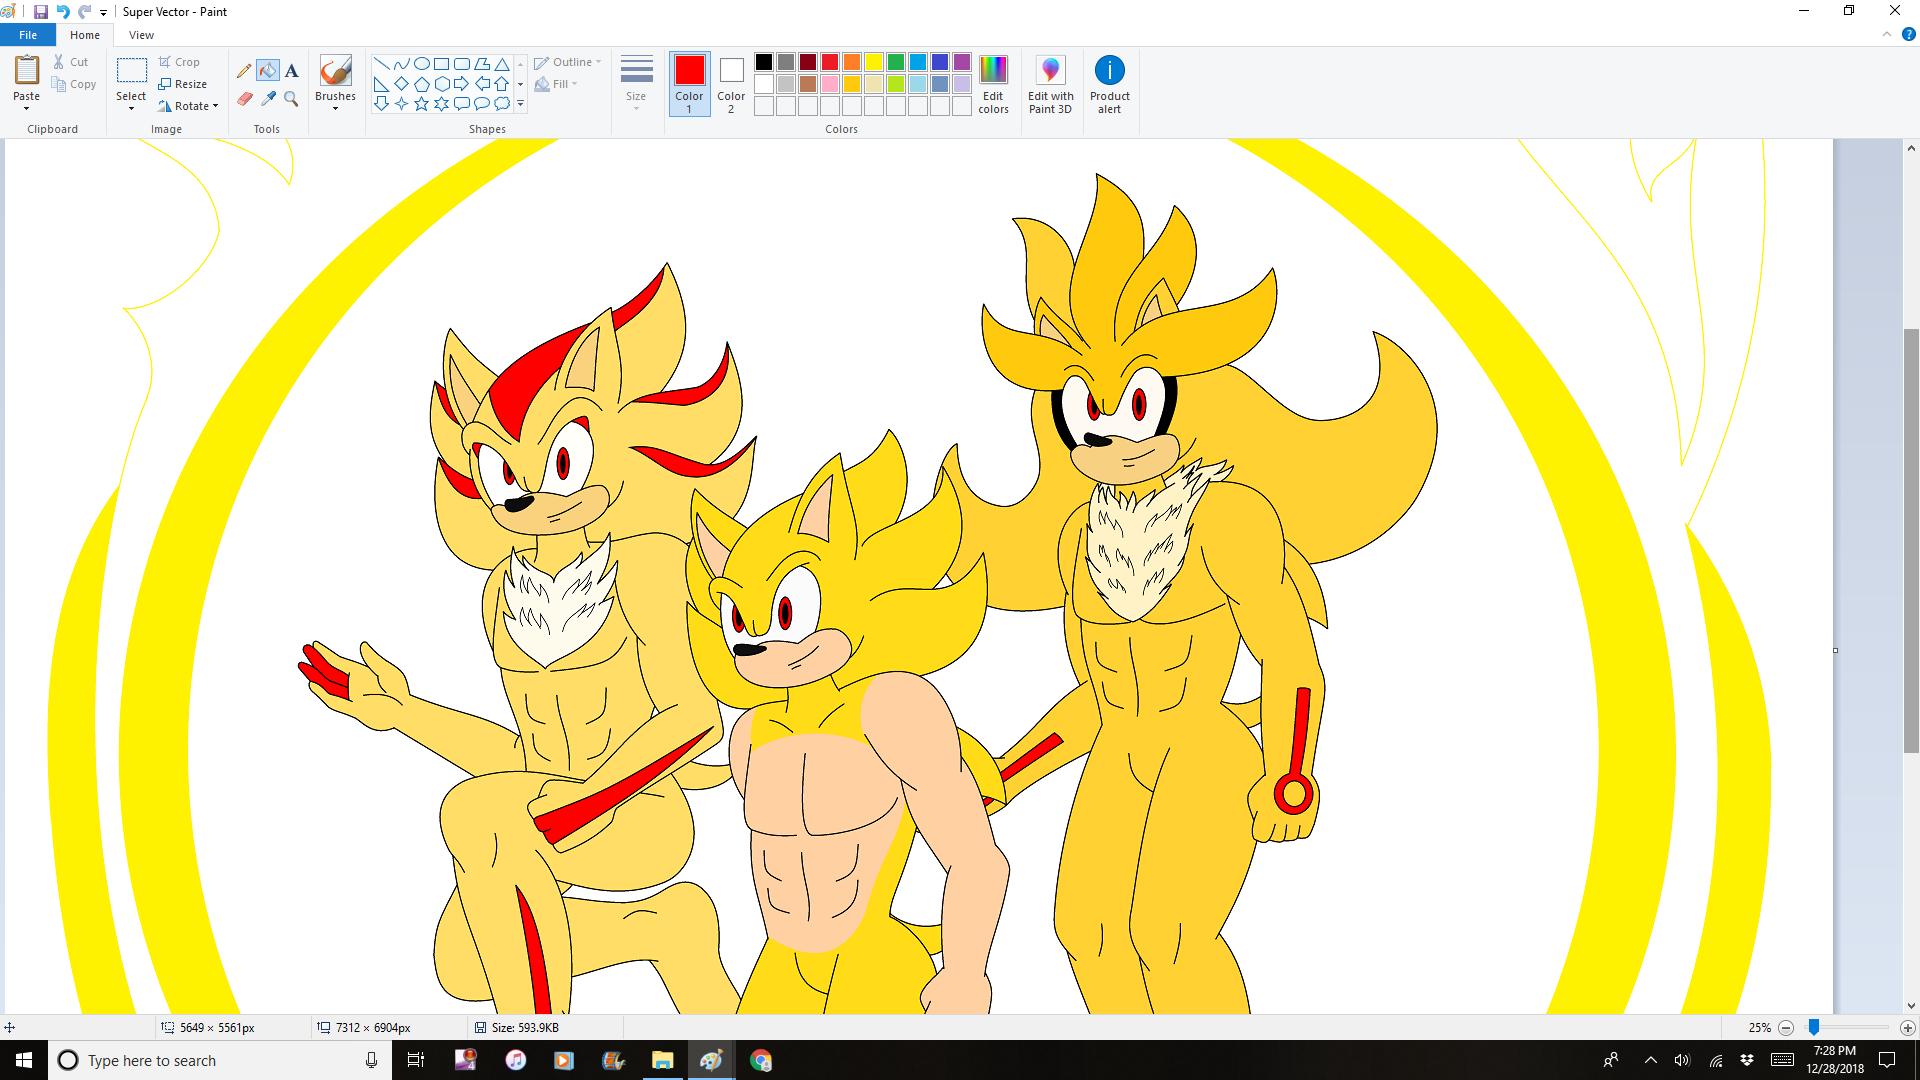Open the File menu

(28, 35)
